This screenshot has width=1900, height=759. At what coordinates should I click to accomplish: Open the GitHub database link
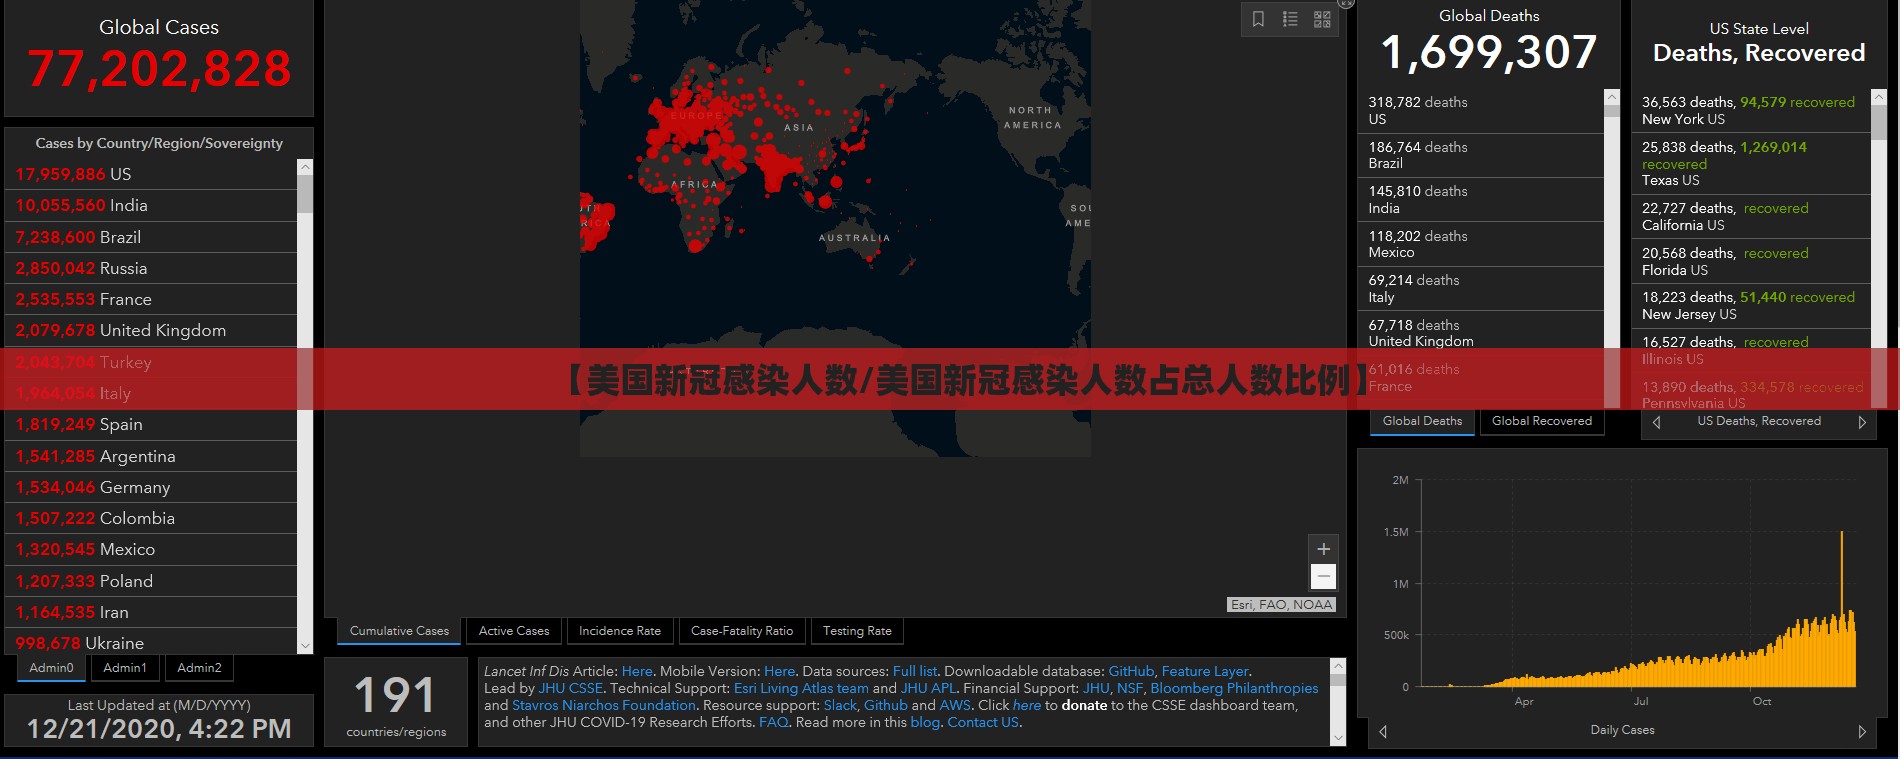(x=1131, y=671)
